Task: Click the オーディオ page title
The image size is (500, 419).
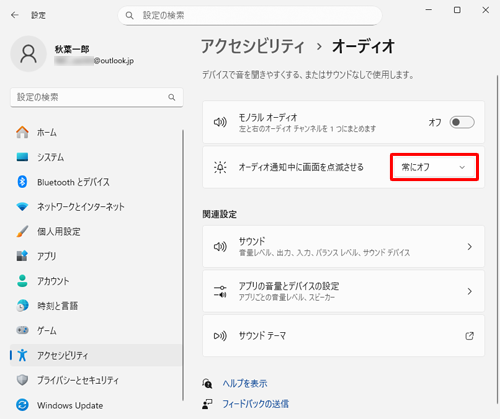Action: coord(363,46)
